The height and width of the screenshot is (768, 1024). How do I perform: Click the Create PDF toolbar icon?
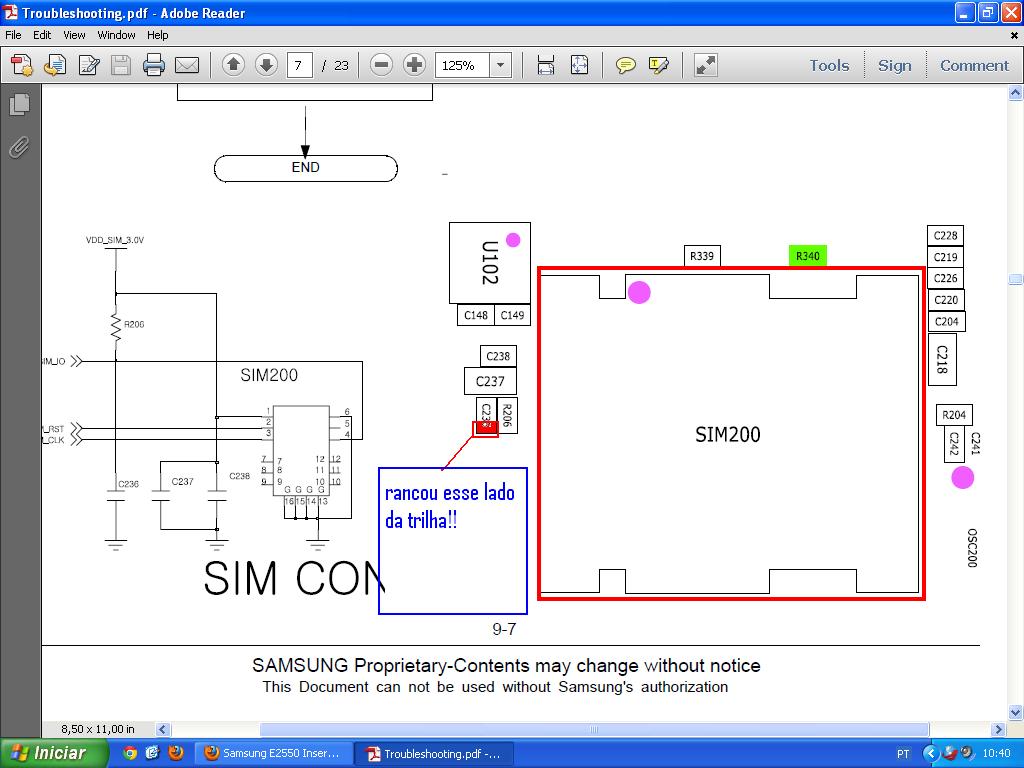coord(22,65)
